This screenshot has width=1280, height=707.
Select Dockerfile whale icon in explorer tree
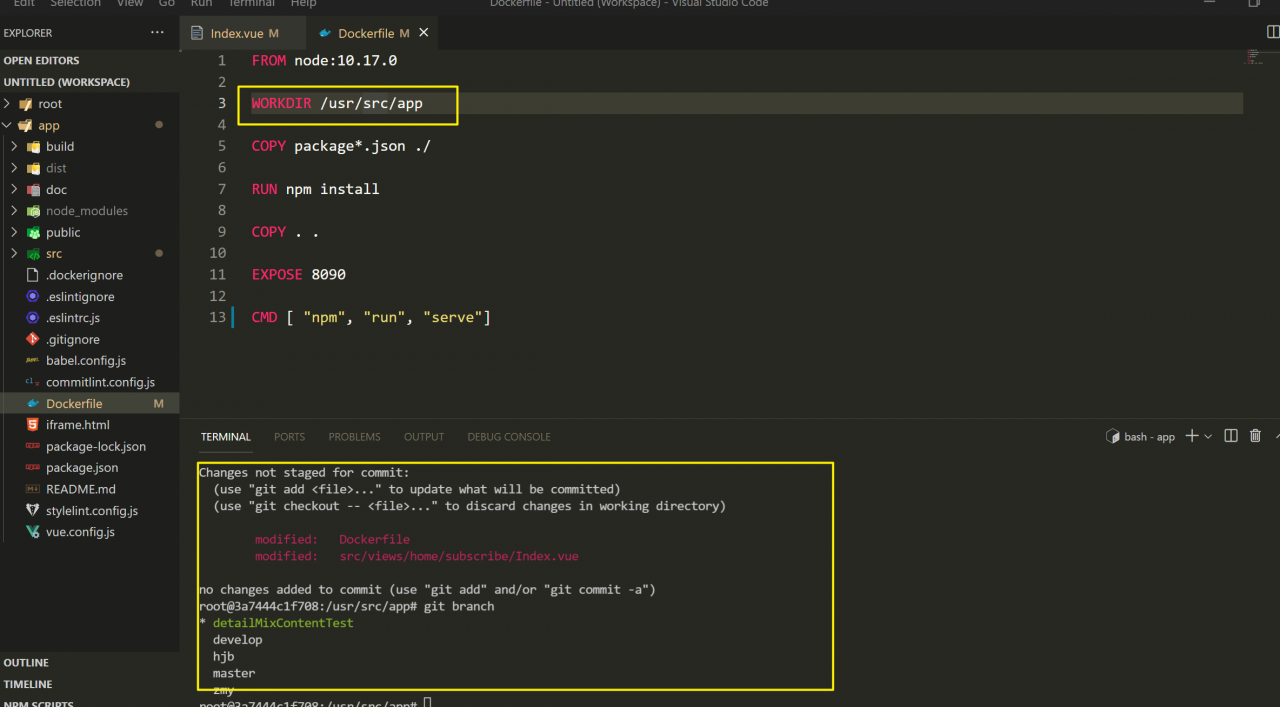33,404
